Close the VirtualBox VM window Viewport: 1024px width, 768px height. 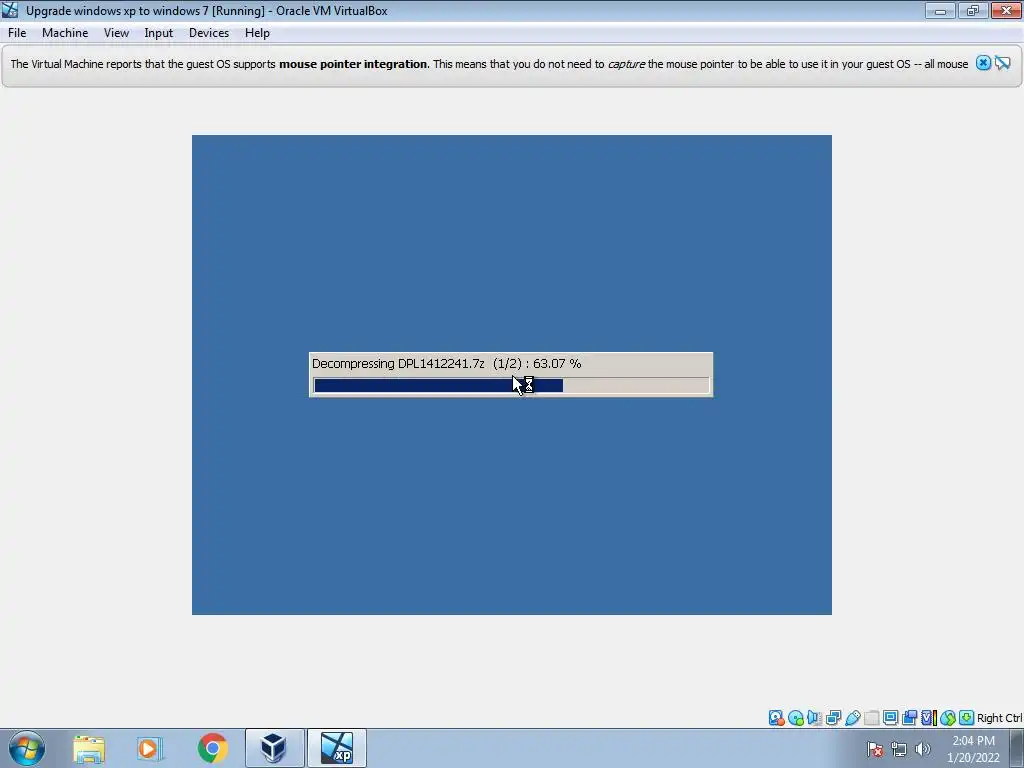click(x=1006, y=10)
